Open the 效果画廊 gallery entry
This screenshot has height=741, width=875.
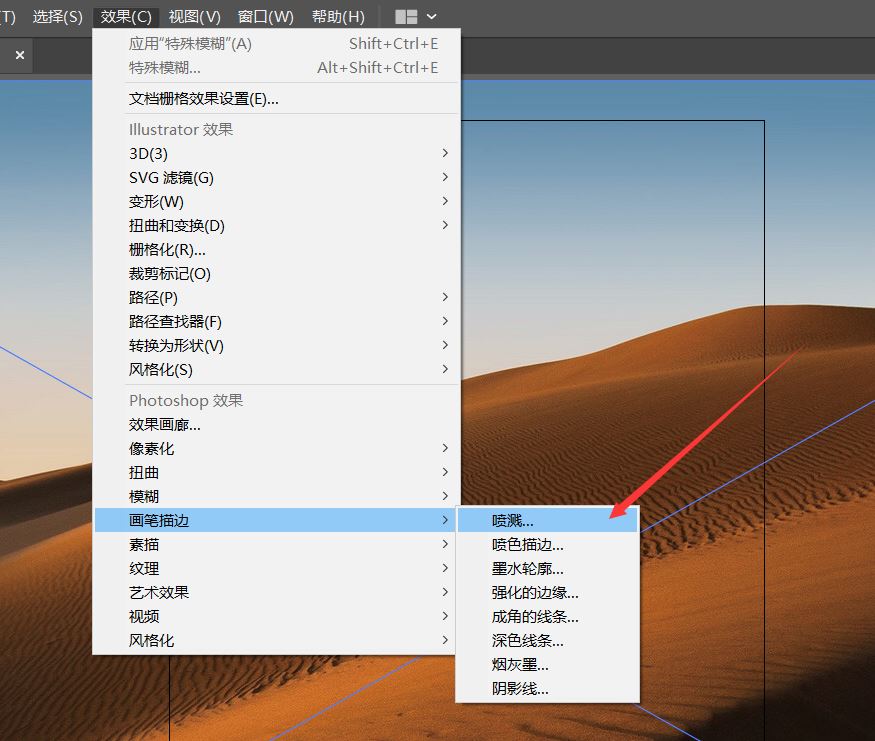click(x=167, y=424)
